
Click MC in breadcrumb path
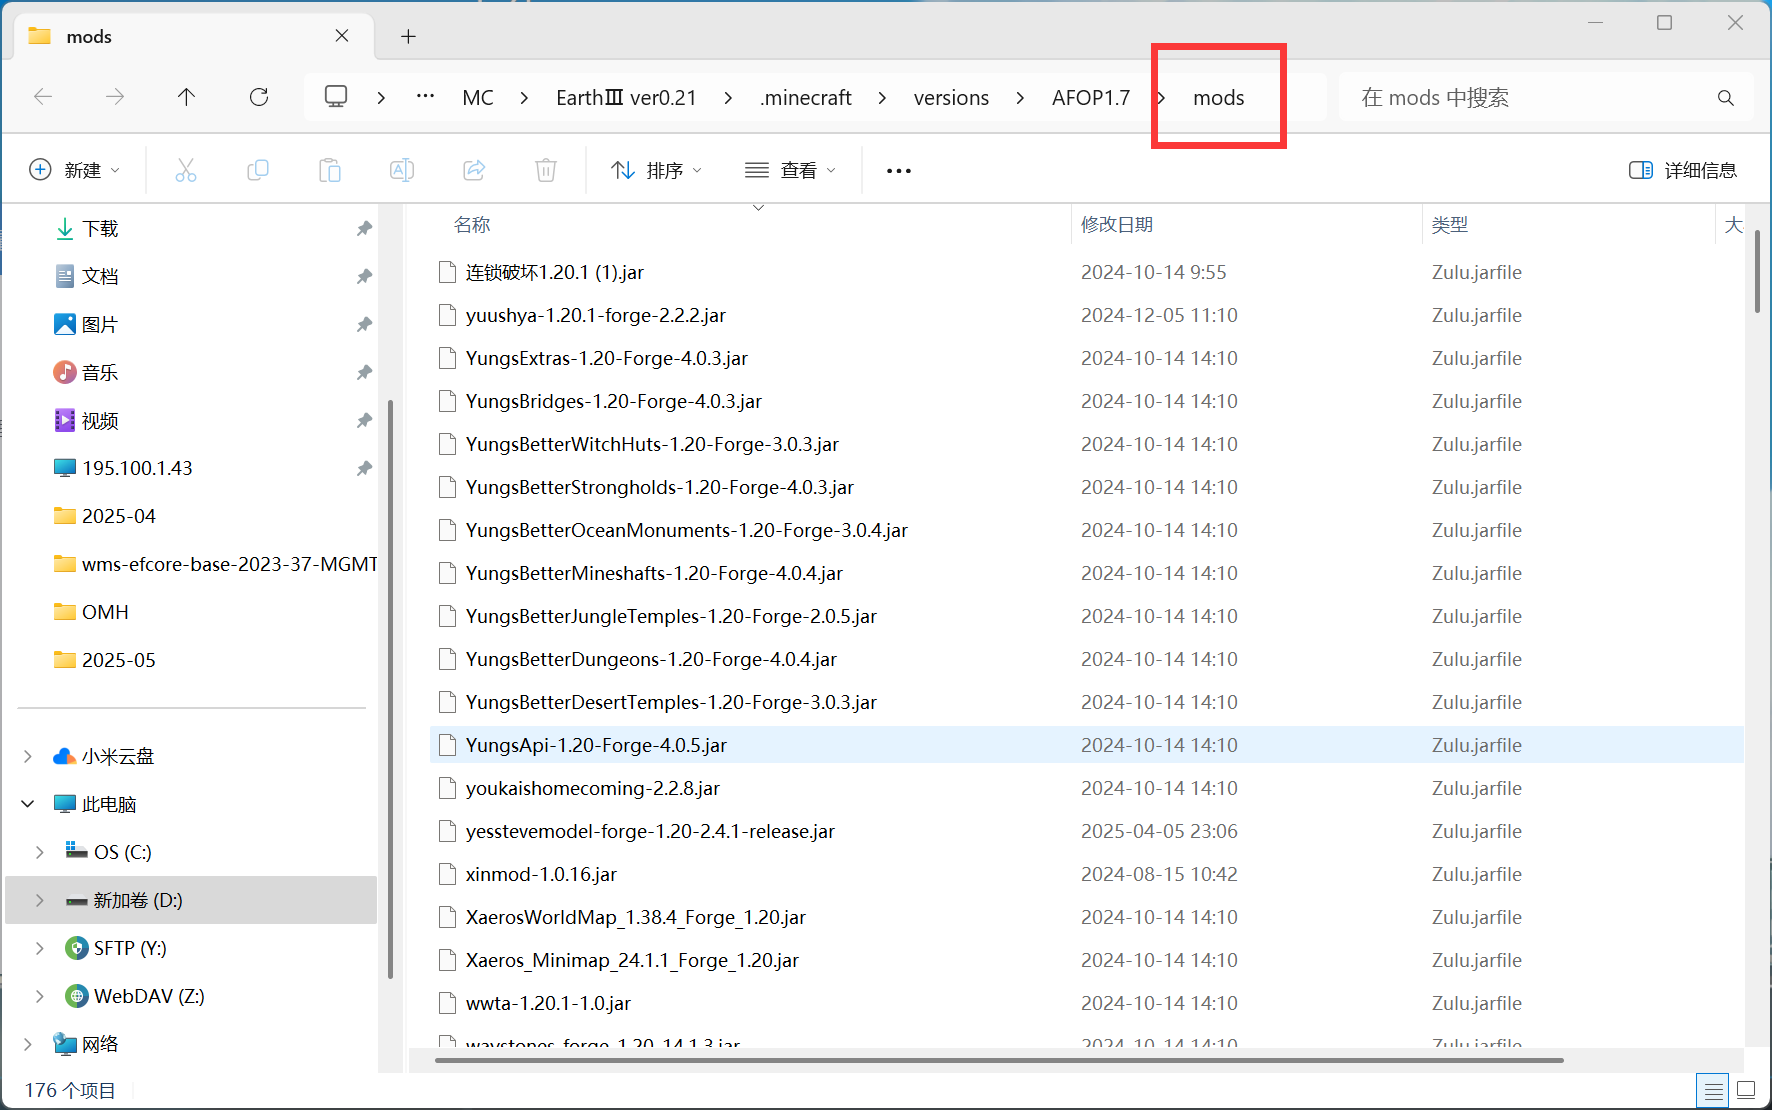(x=478, y=98)
